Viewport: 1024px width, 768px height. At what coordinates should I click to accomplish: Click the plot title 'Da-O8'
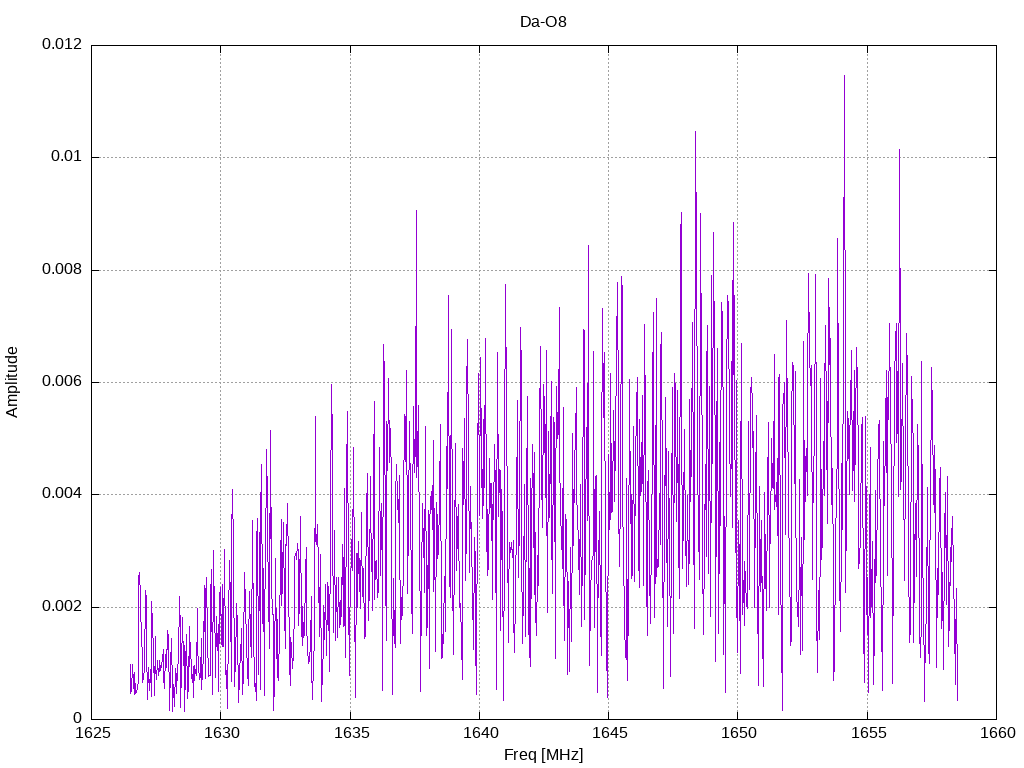[x=543, y=22]
